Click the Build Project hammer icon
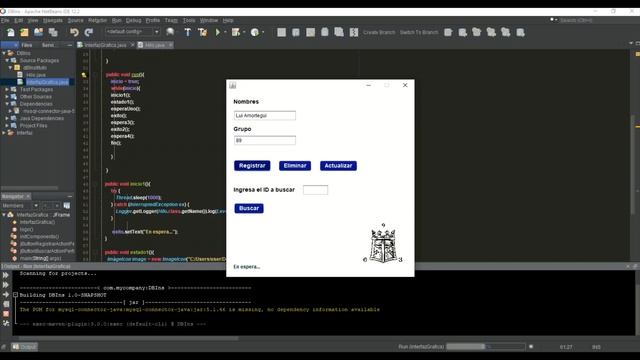This screenshot has width=640, height=360. coord(187,32)
